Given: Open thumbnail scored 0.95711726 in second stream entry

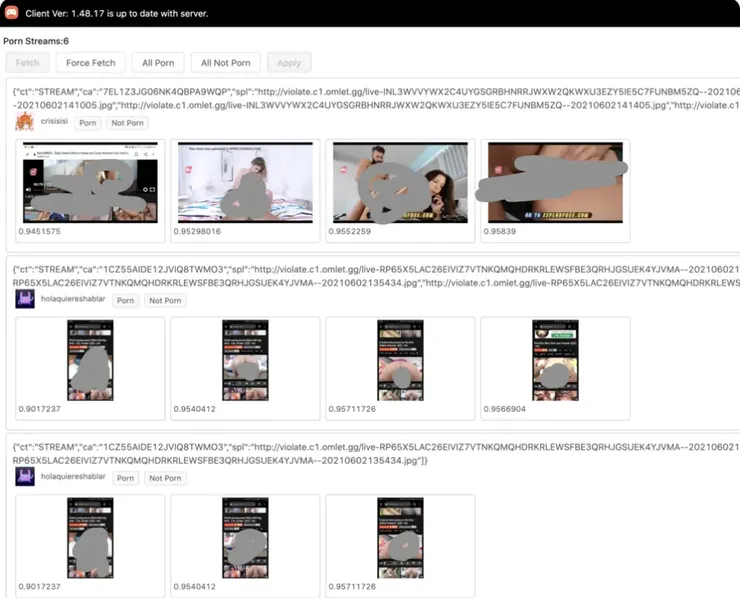Looking at the screenshot, I should point(400,360).
